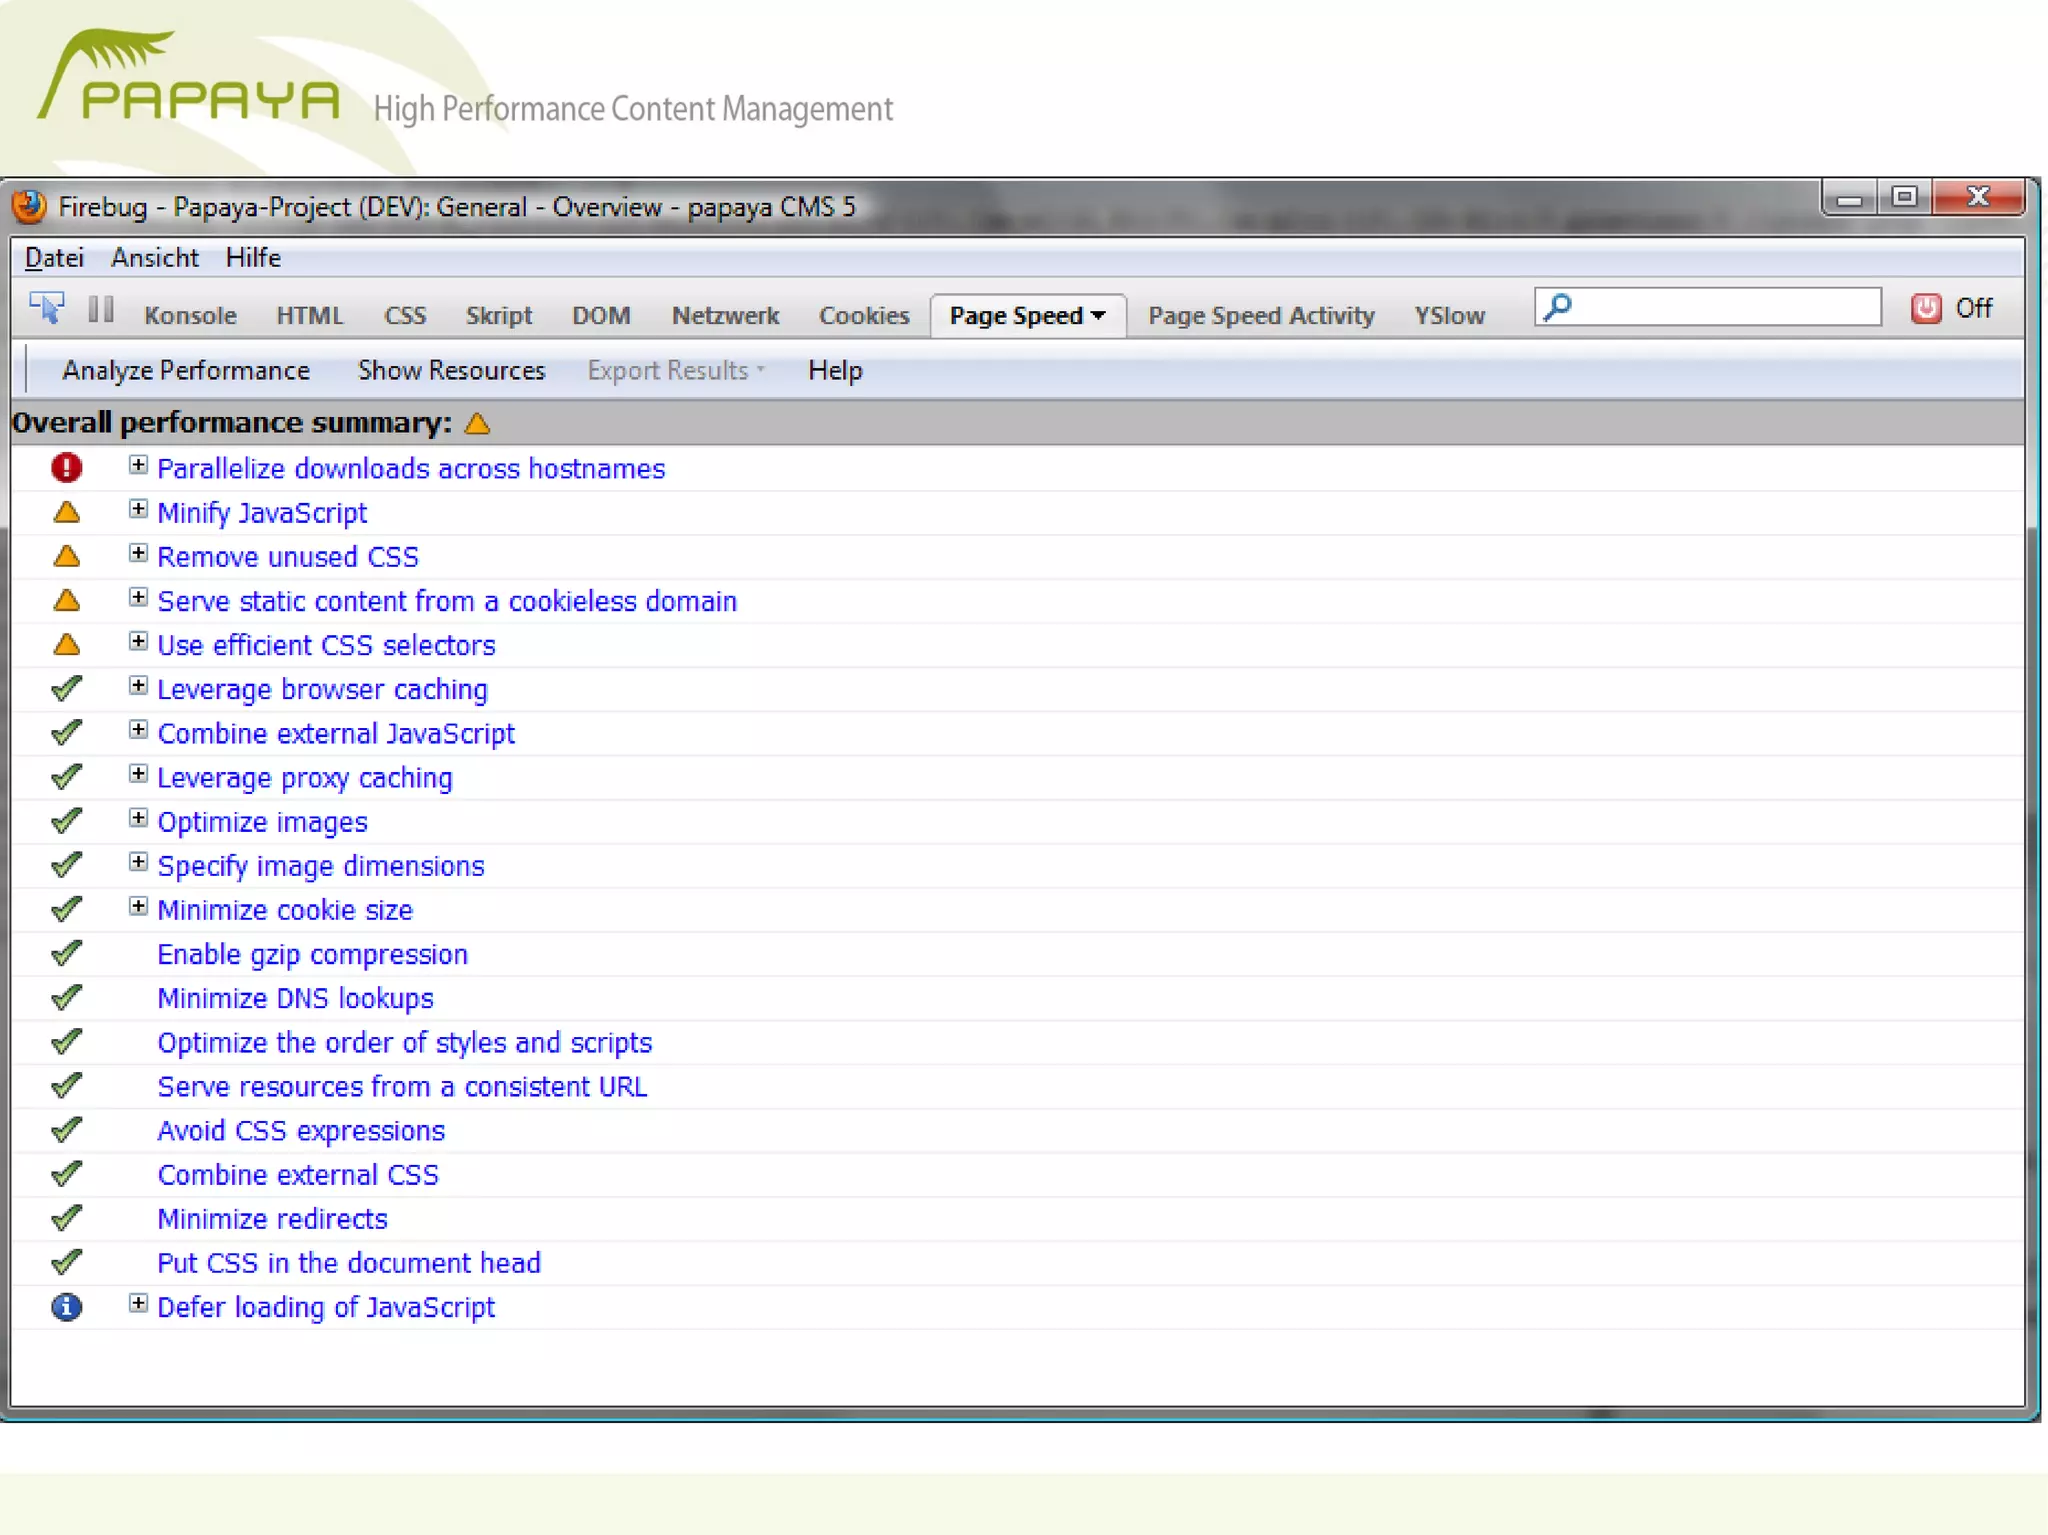Screen dimensions: 2048x1535
Task: Switch to the Konsole tab
Action: pyautogui.click(x=190, y=316)
